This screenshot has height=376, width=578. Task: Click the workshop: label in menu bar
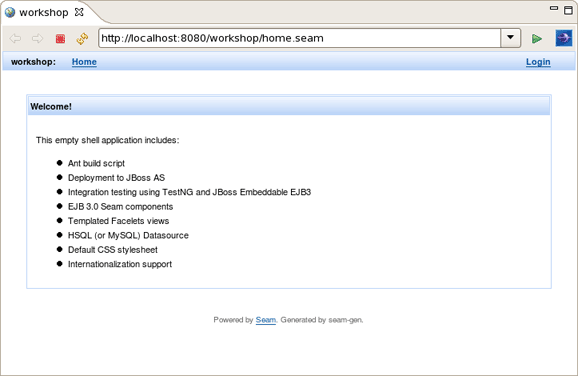click(34, 62)
